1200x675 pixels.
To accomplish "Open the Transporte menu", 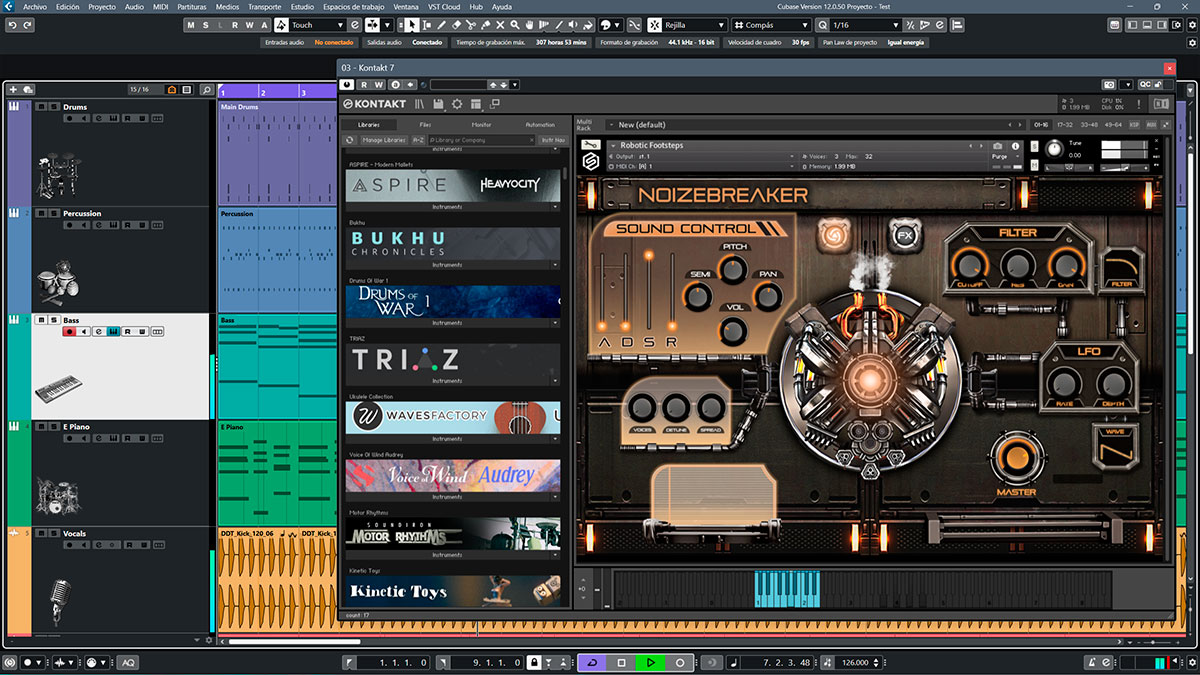I will click(x=265, y=6).
